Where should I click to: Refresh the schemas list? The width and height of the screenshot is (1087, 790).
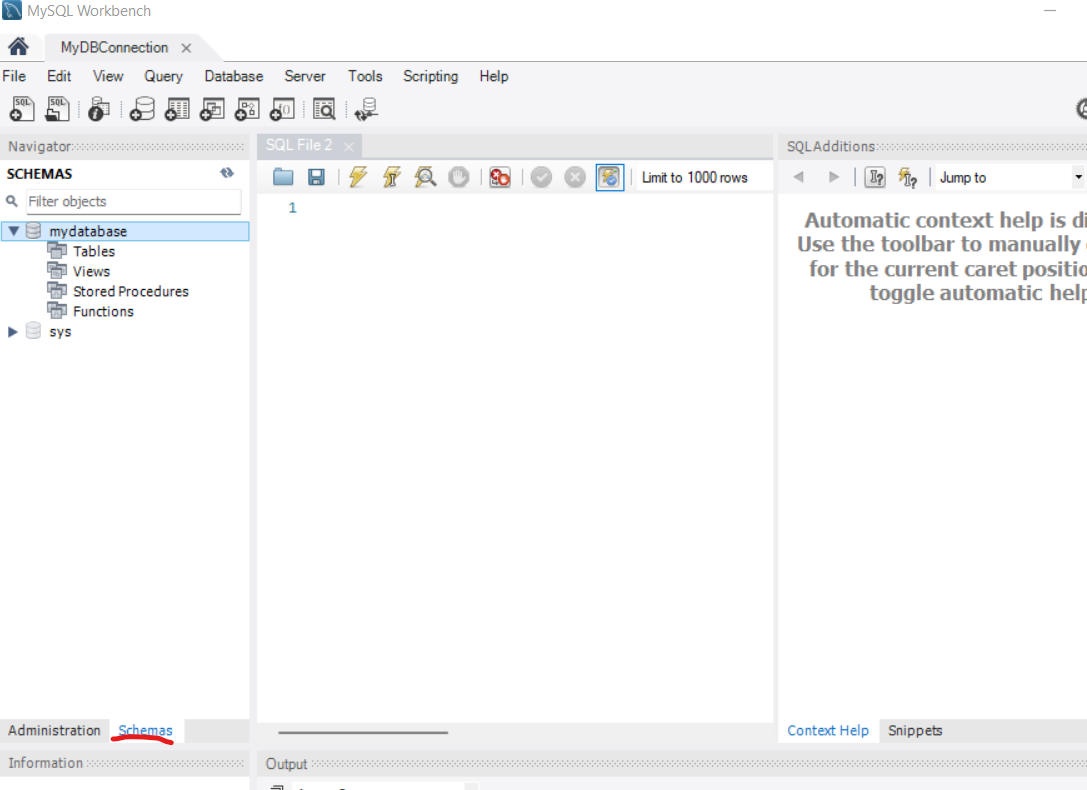227,173
